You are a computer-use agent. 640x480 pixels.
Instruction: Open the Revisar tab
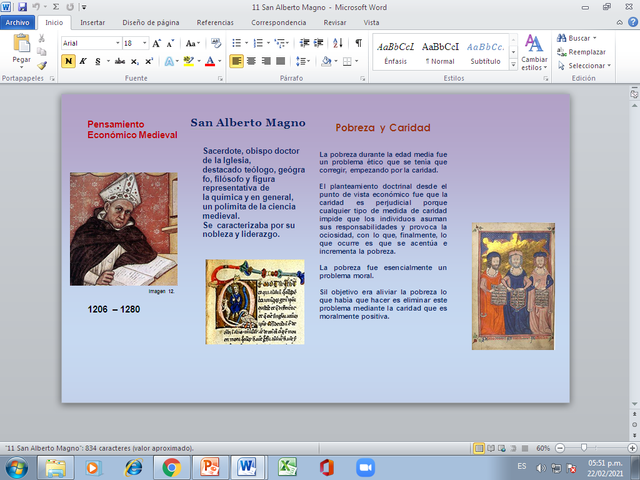[335, 22]
